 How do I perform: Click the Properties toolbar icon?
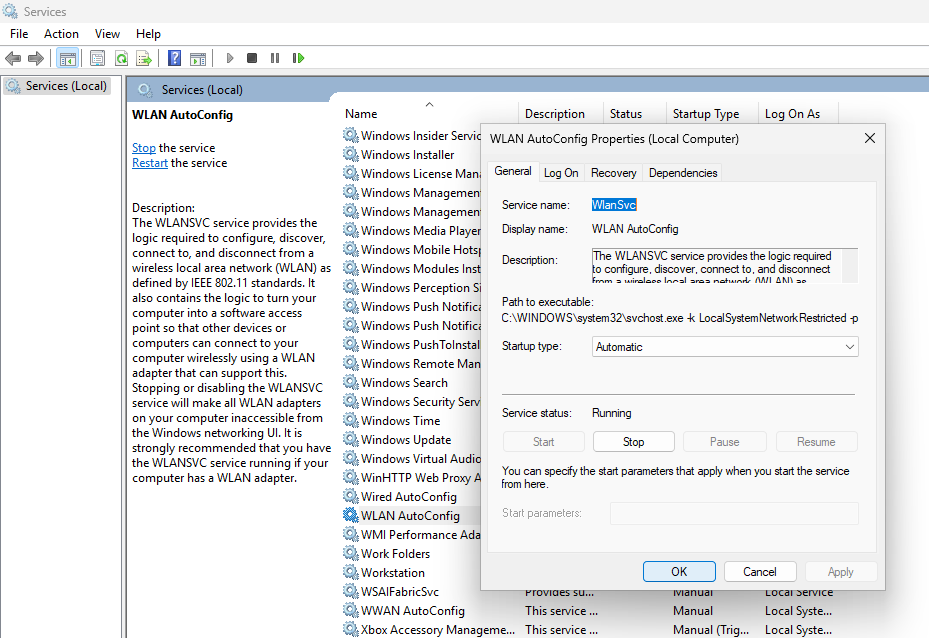point(97,58)
